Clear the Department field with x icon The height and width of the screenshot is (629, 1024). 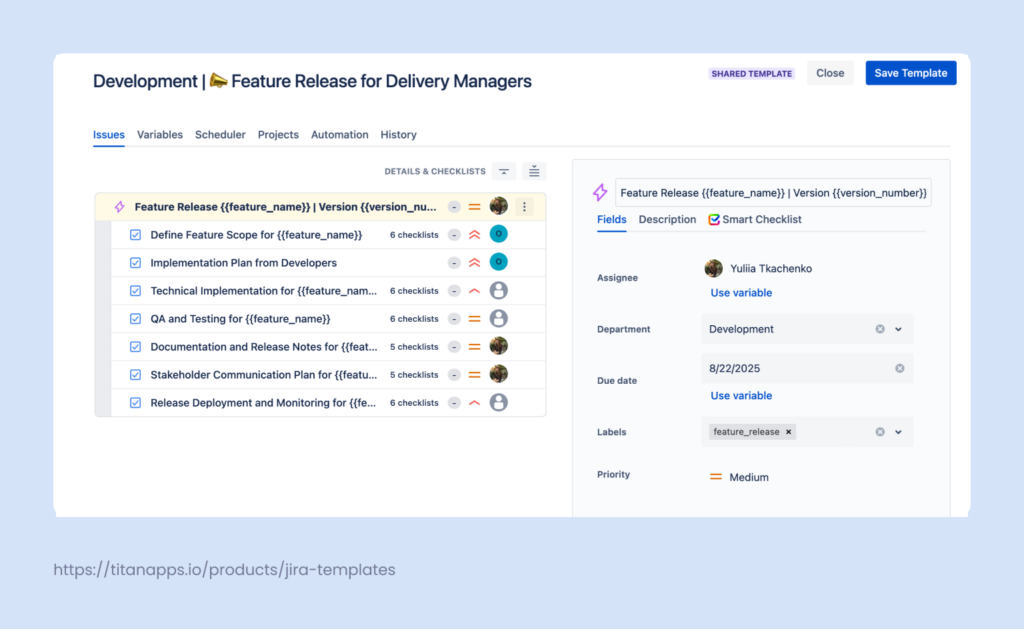(880, 329)
